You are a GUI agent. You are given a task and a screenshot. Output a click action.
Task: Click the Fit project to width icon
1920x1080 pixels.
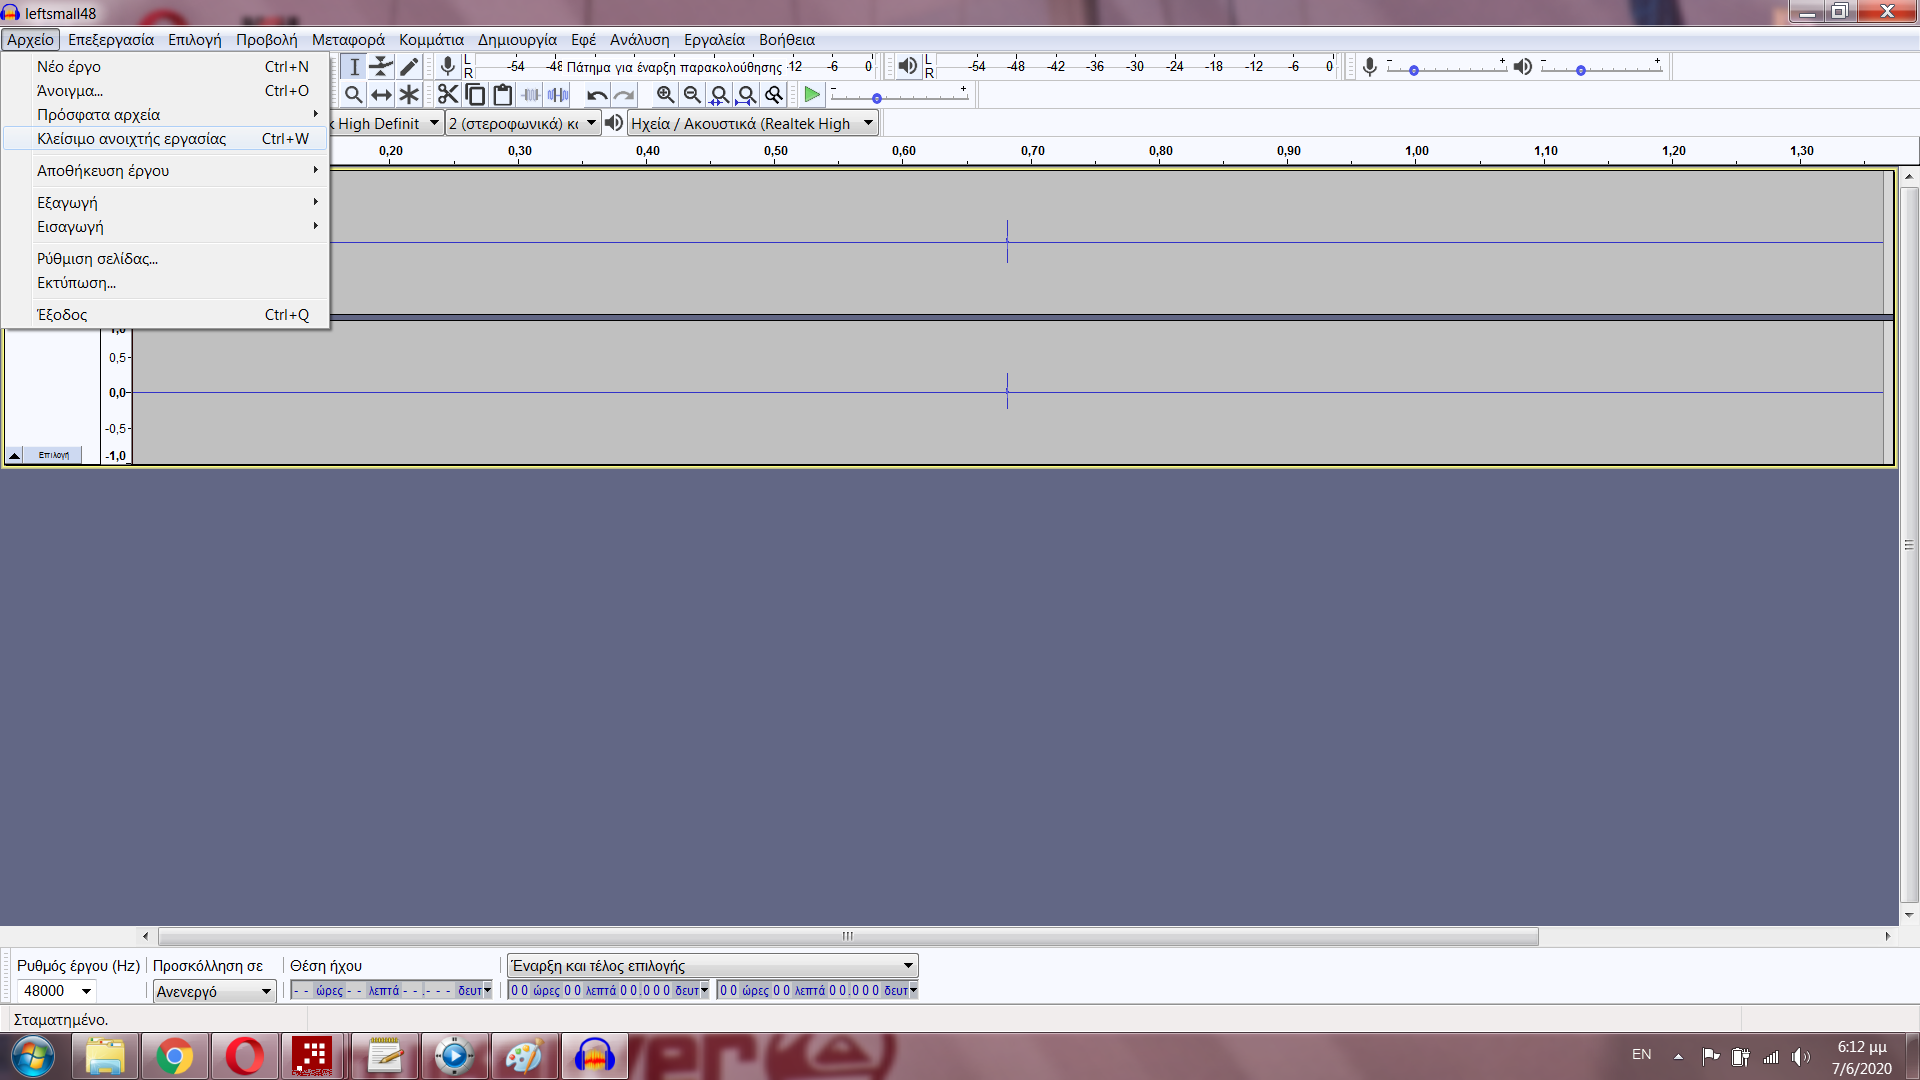[746, 95]
